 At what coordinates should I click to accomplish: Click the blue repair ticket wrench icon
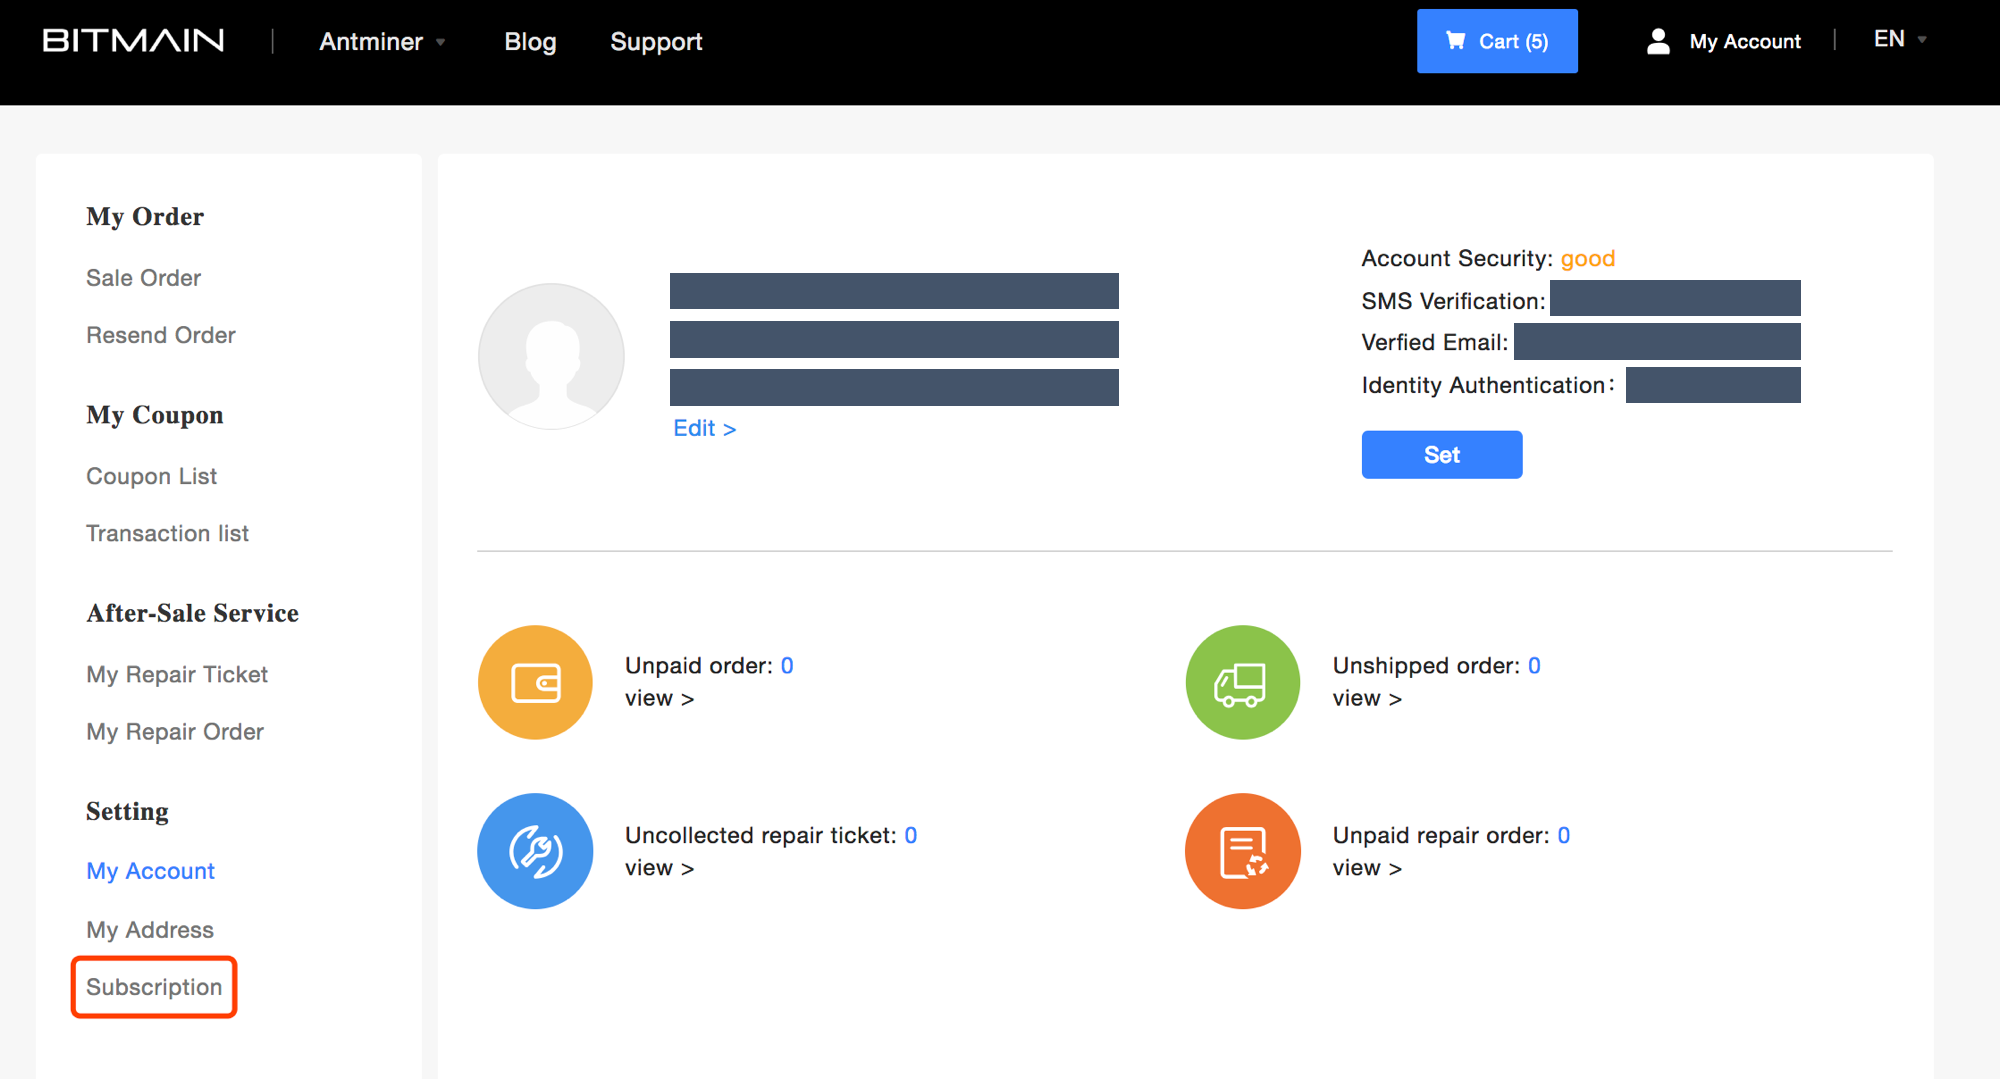pos(535,851)
